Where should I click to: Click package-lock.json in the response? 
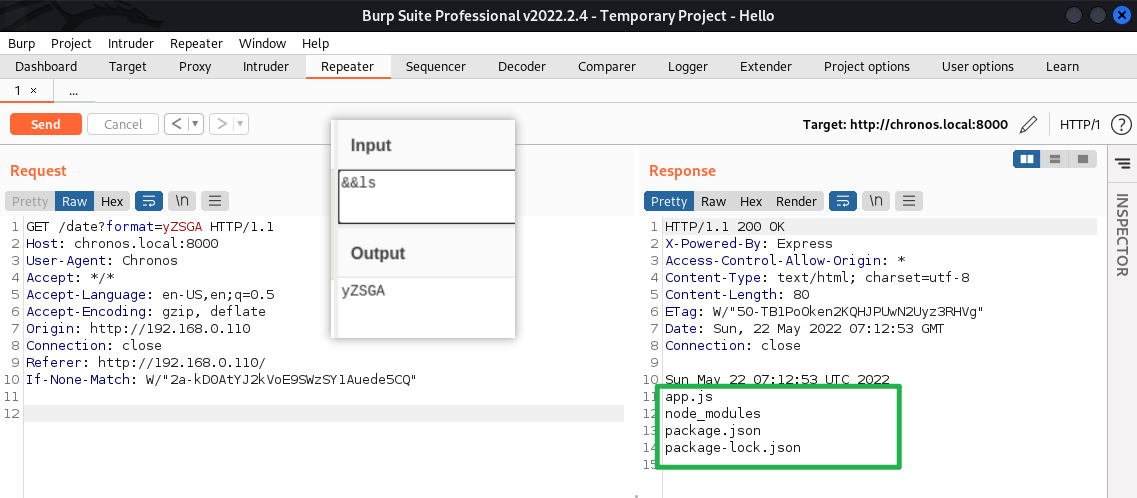pos(733,447)
